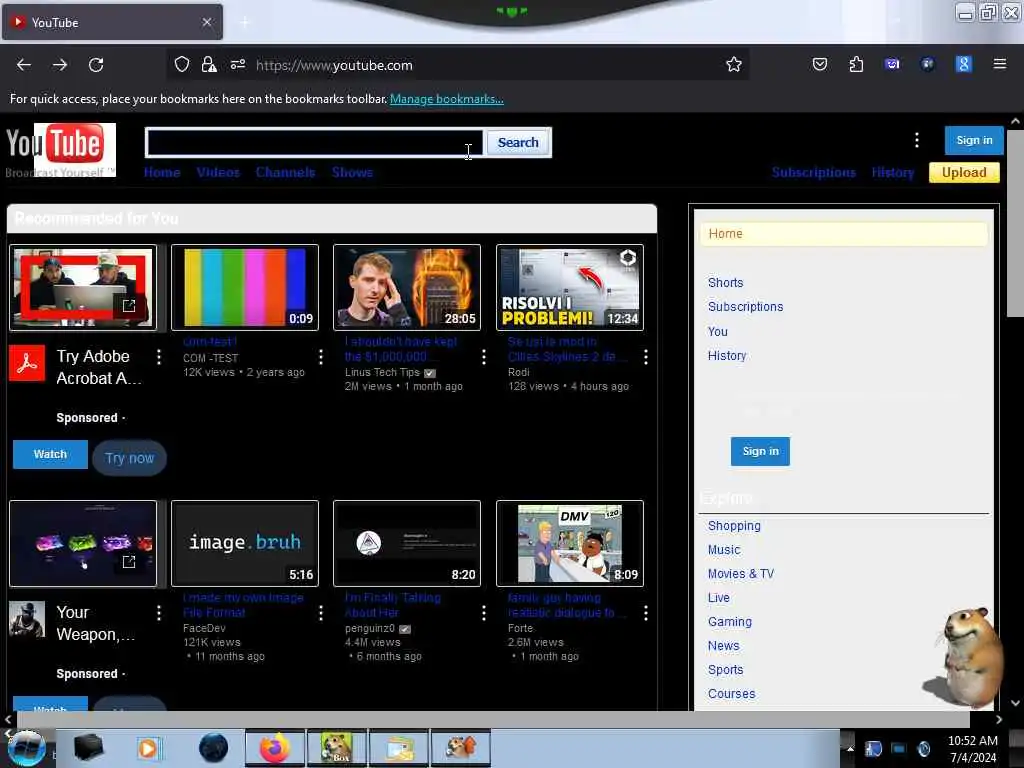Click the yellow Upload button
1024x768 pixels.
[x=964, y=172]
